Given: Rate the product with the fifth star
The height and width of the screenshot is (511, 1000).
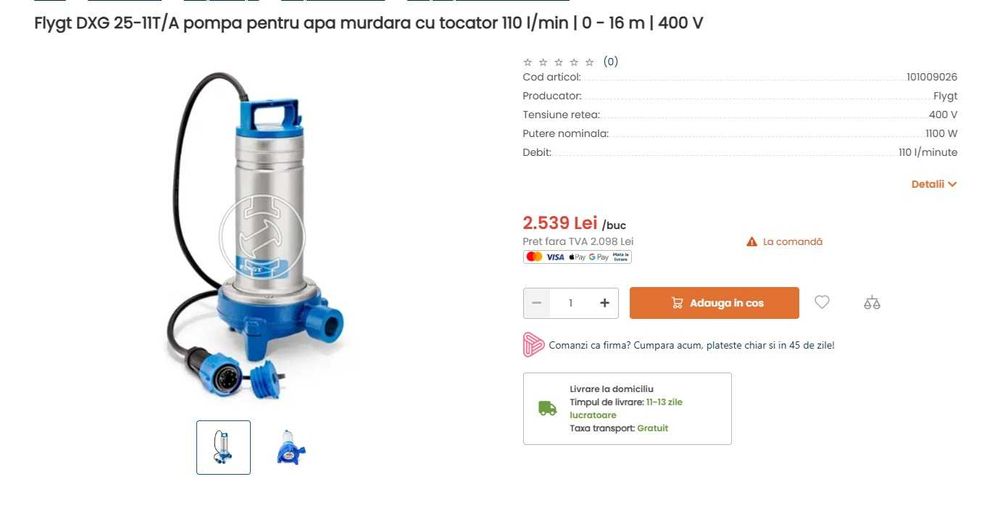Looking at the screenshot, I should tap(589, 62).
